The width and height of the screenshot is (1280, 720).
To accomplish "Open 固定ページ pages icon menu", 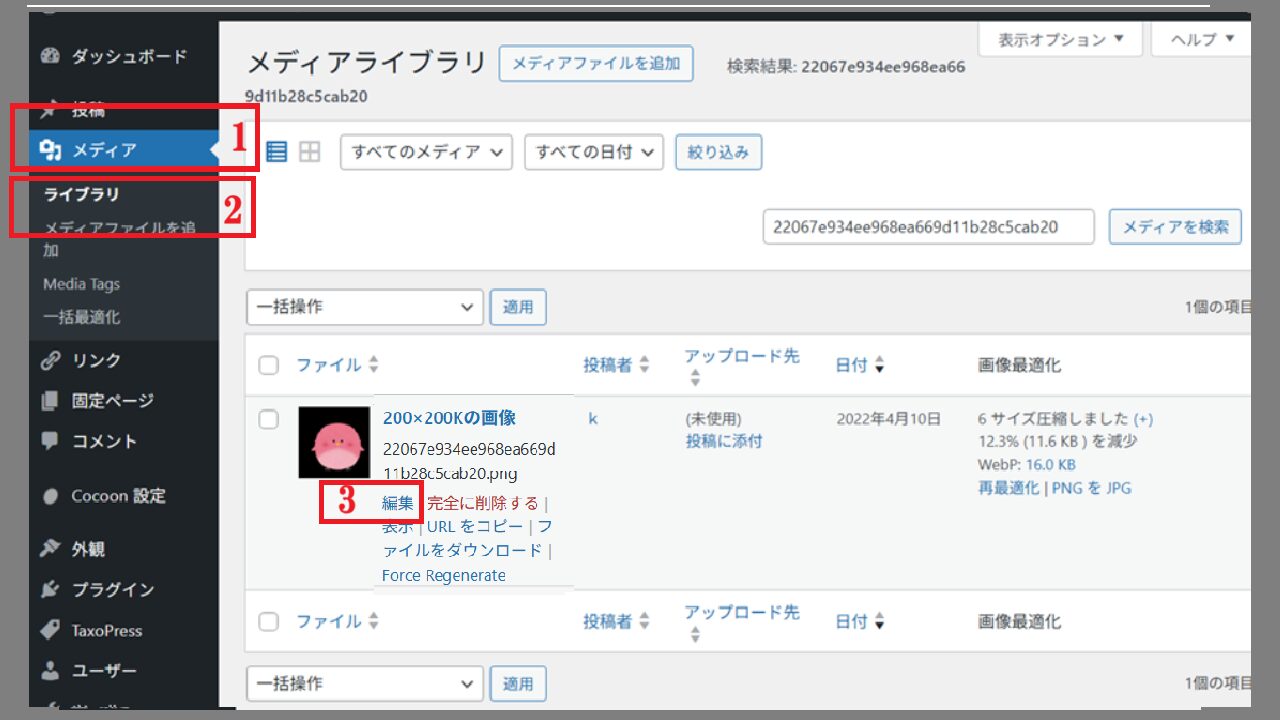I will pos(50,401).
